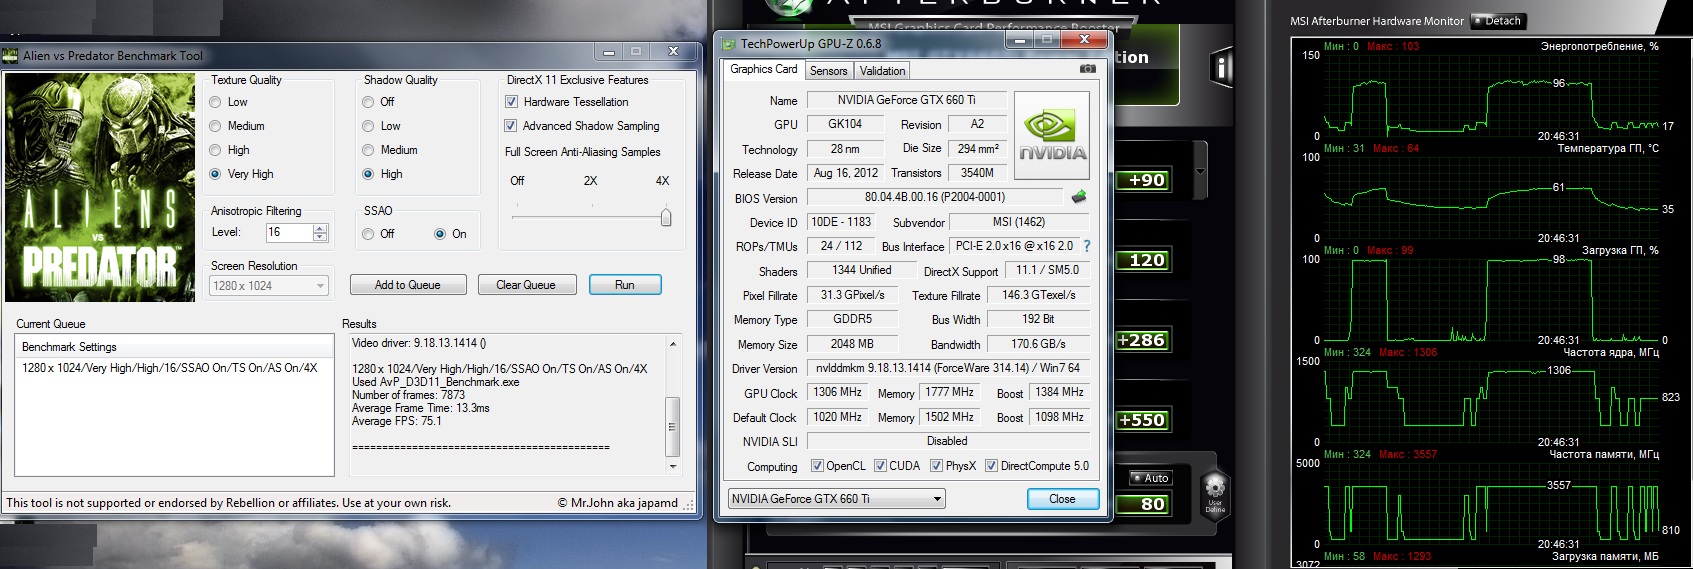
Task: Set Shadow Quality to Medium
Action: [368, 150]
